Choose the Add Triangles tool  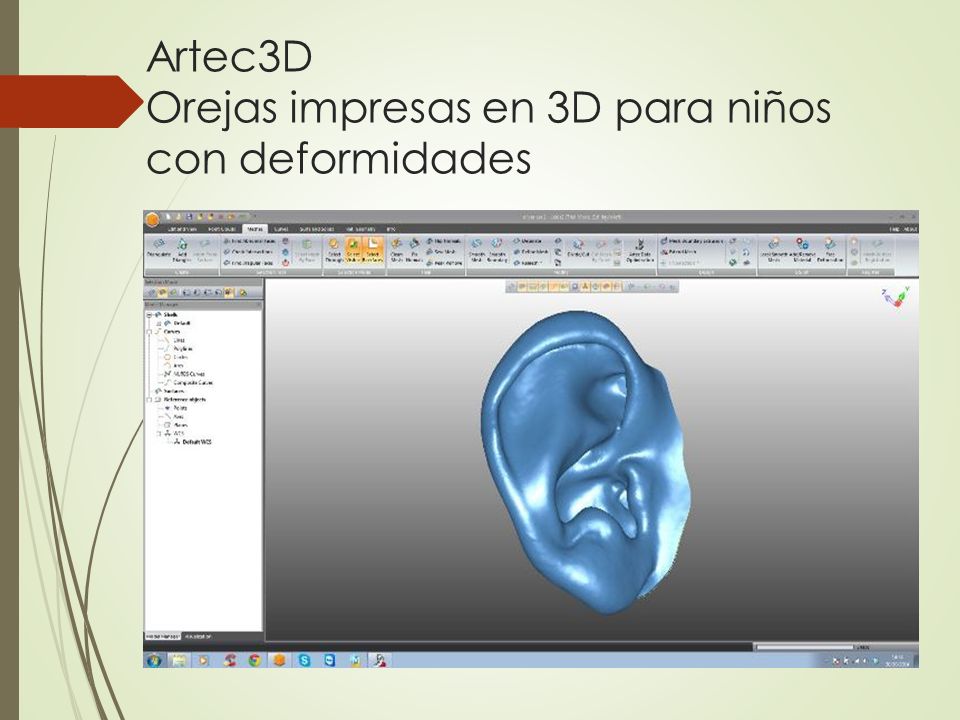[182, 250]
